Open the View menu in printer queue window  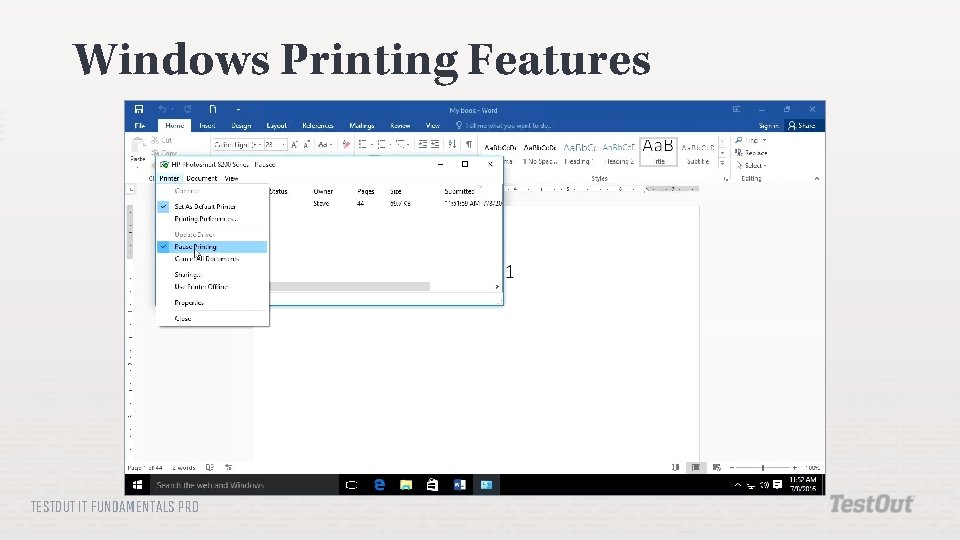click(x=231, y=178)
